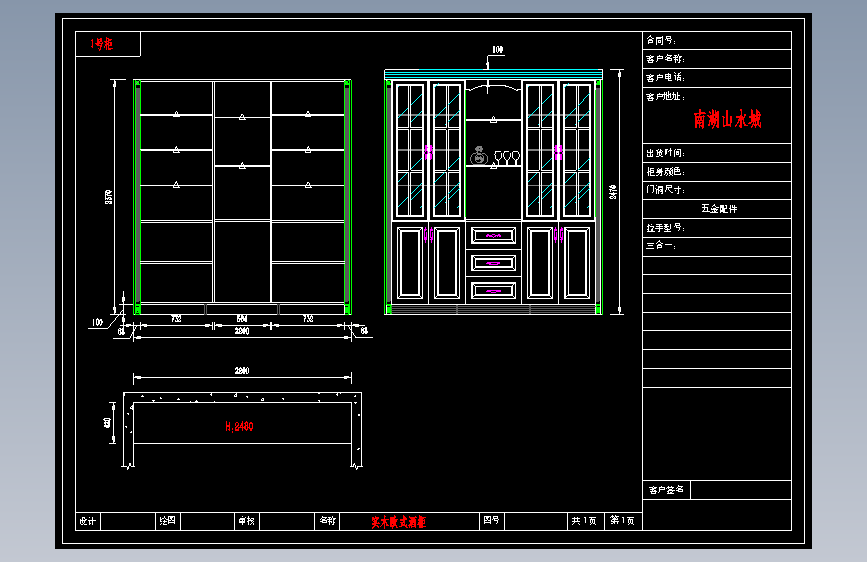Click the "图号" cell in title strip
Image resolution: width=867 pixels, height=562 pixels.
tap(491, 520)
